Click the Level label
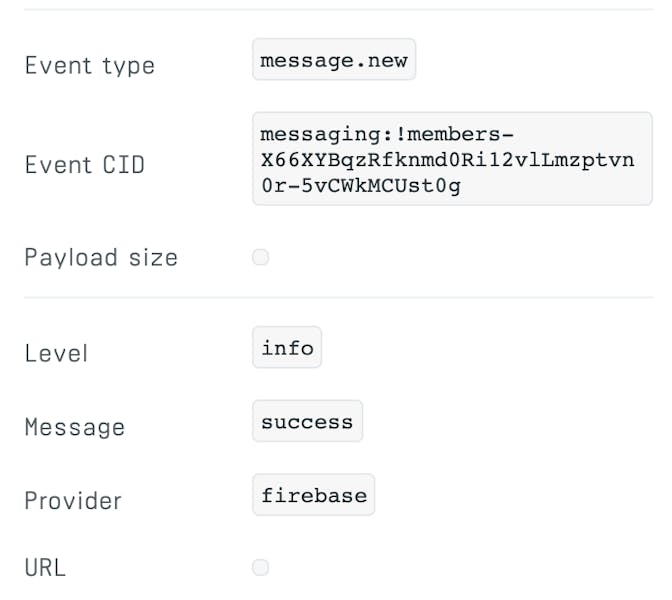 tap(56, 353)
